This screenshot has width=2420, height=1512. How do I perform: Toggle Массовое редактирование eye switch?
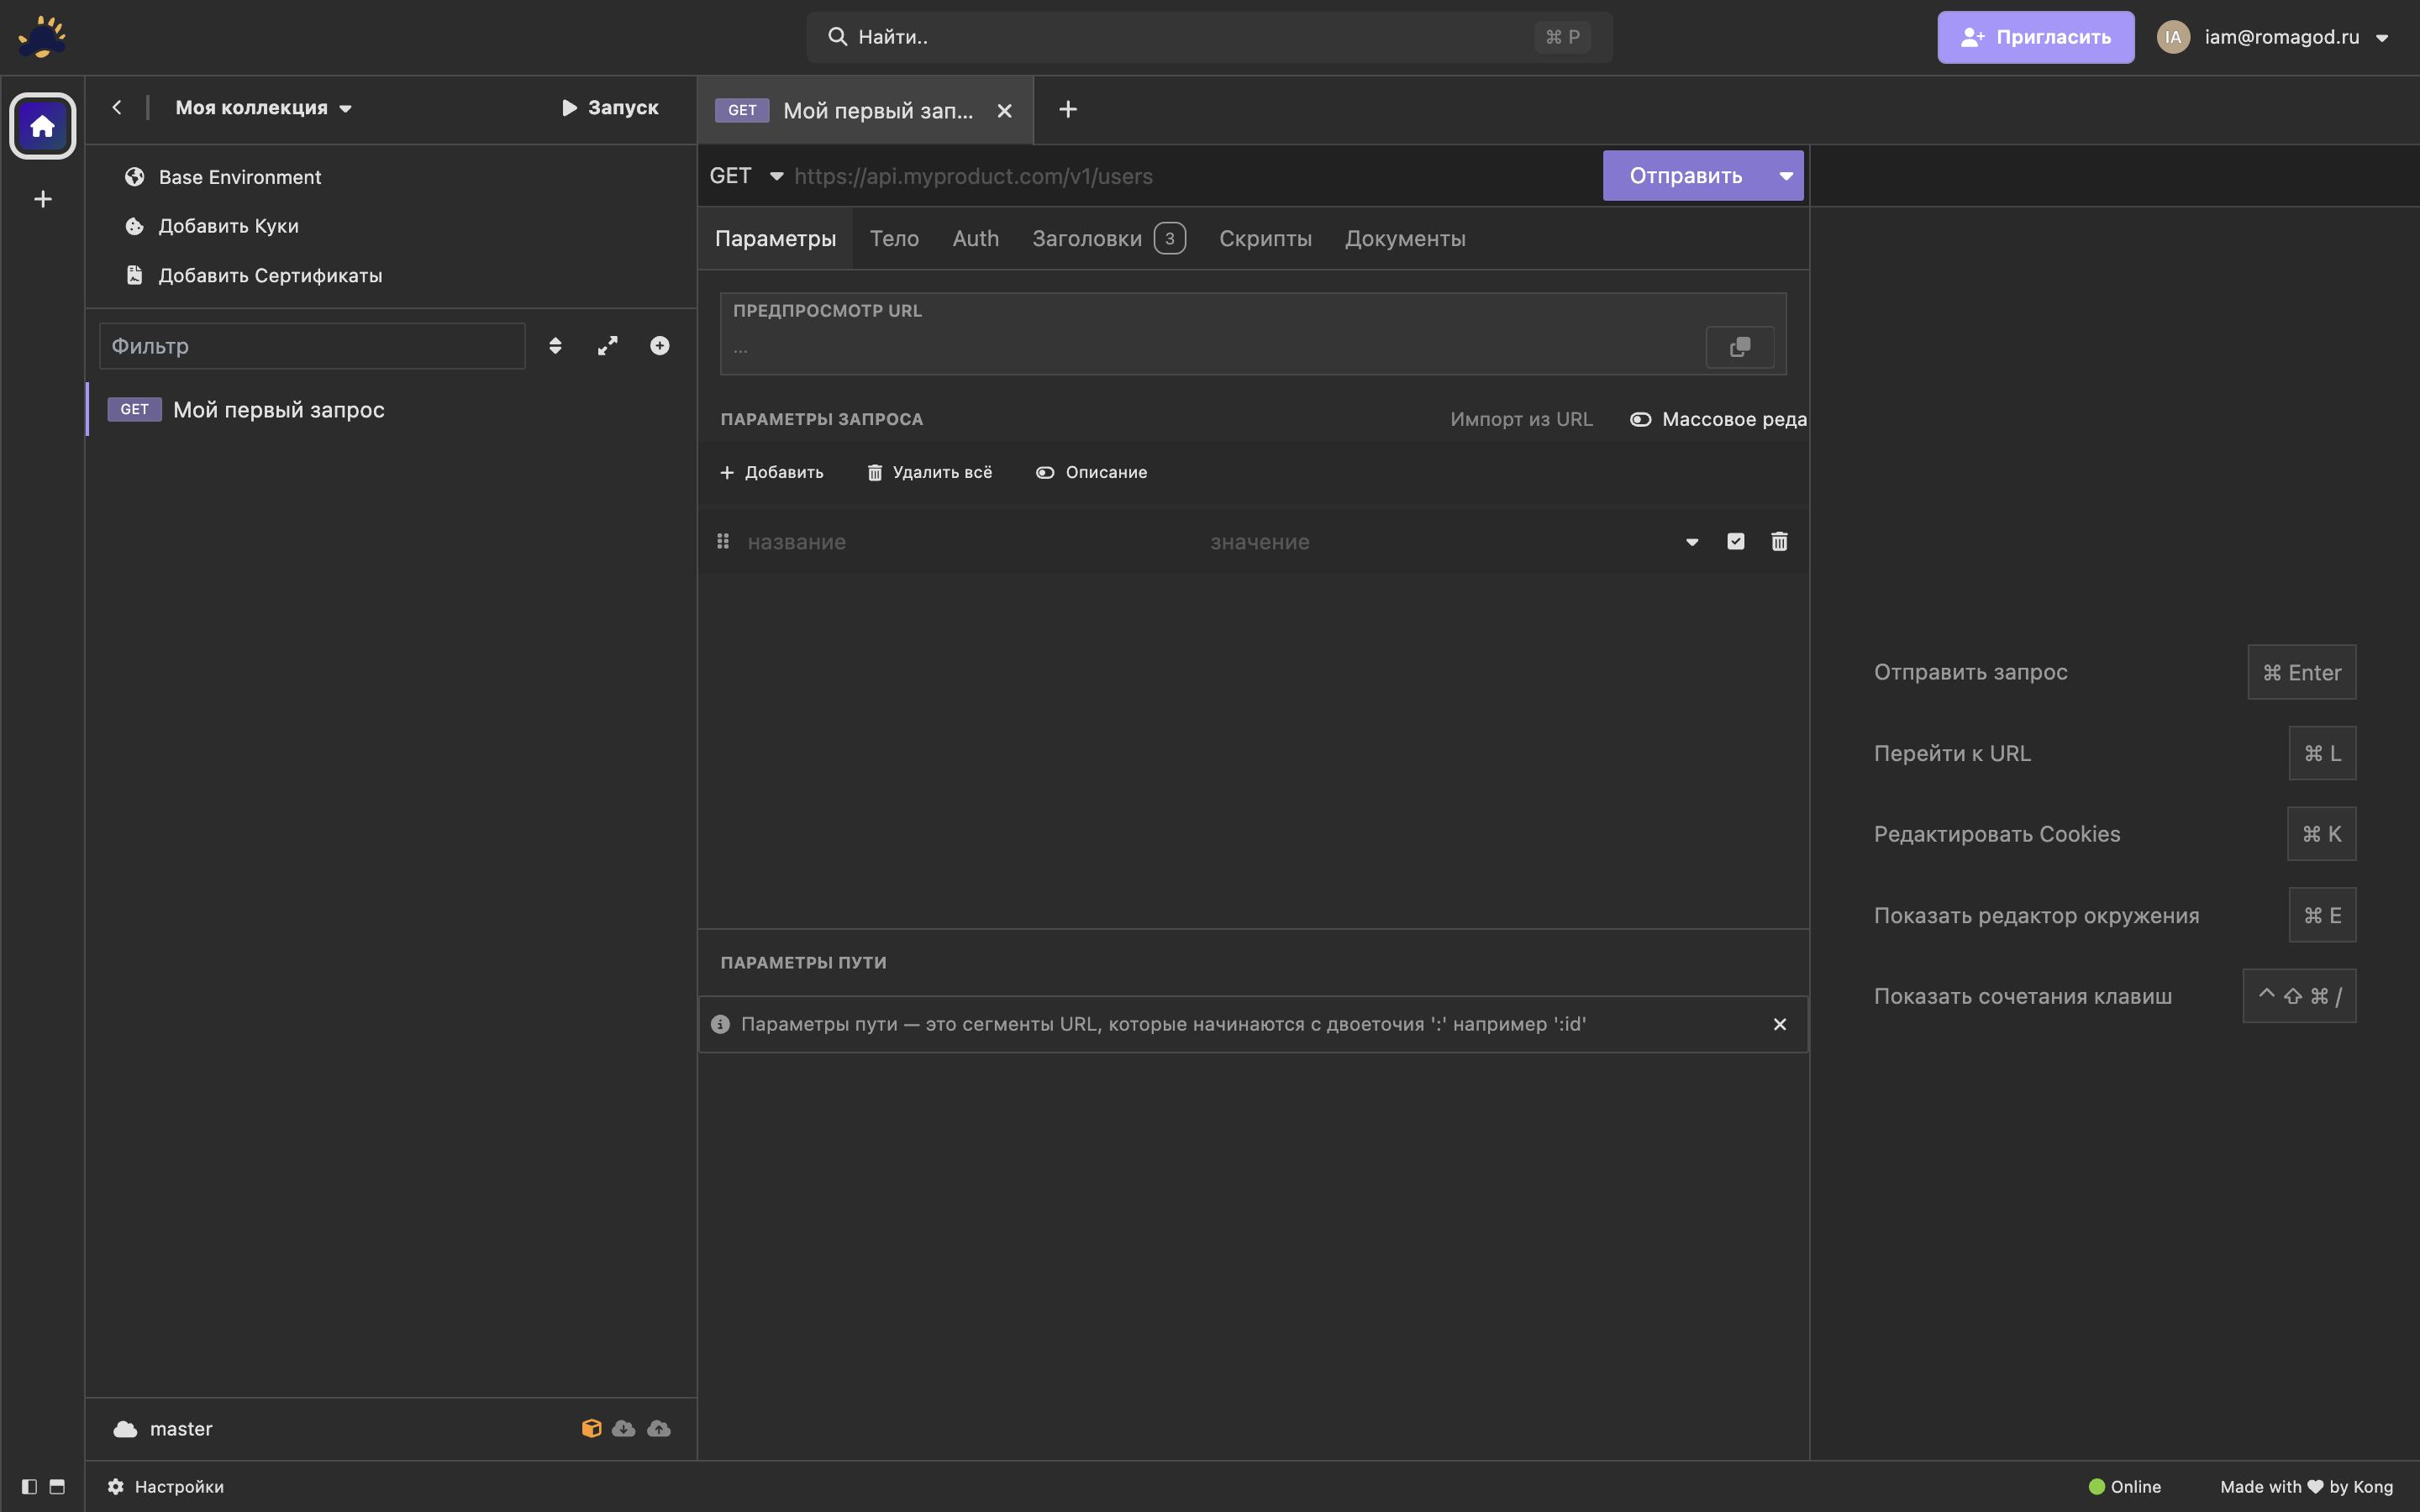coord(1640,419)
